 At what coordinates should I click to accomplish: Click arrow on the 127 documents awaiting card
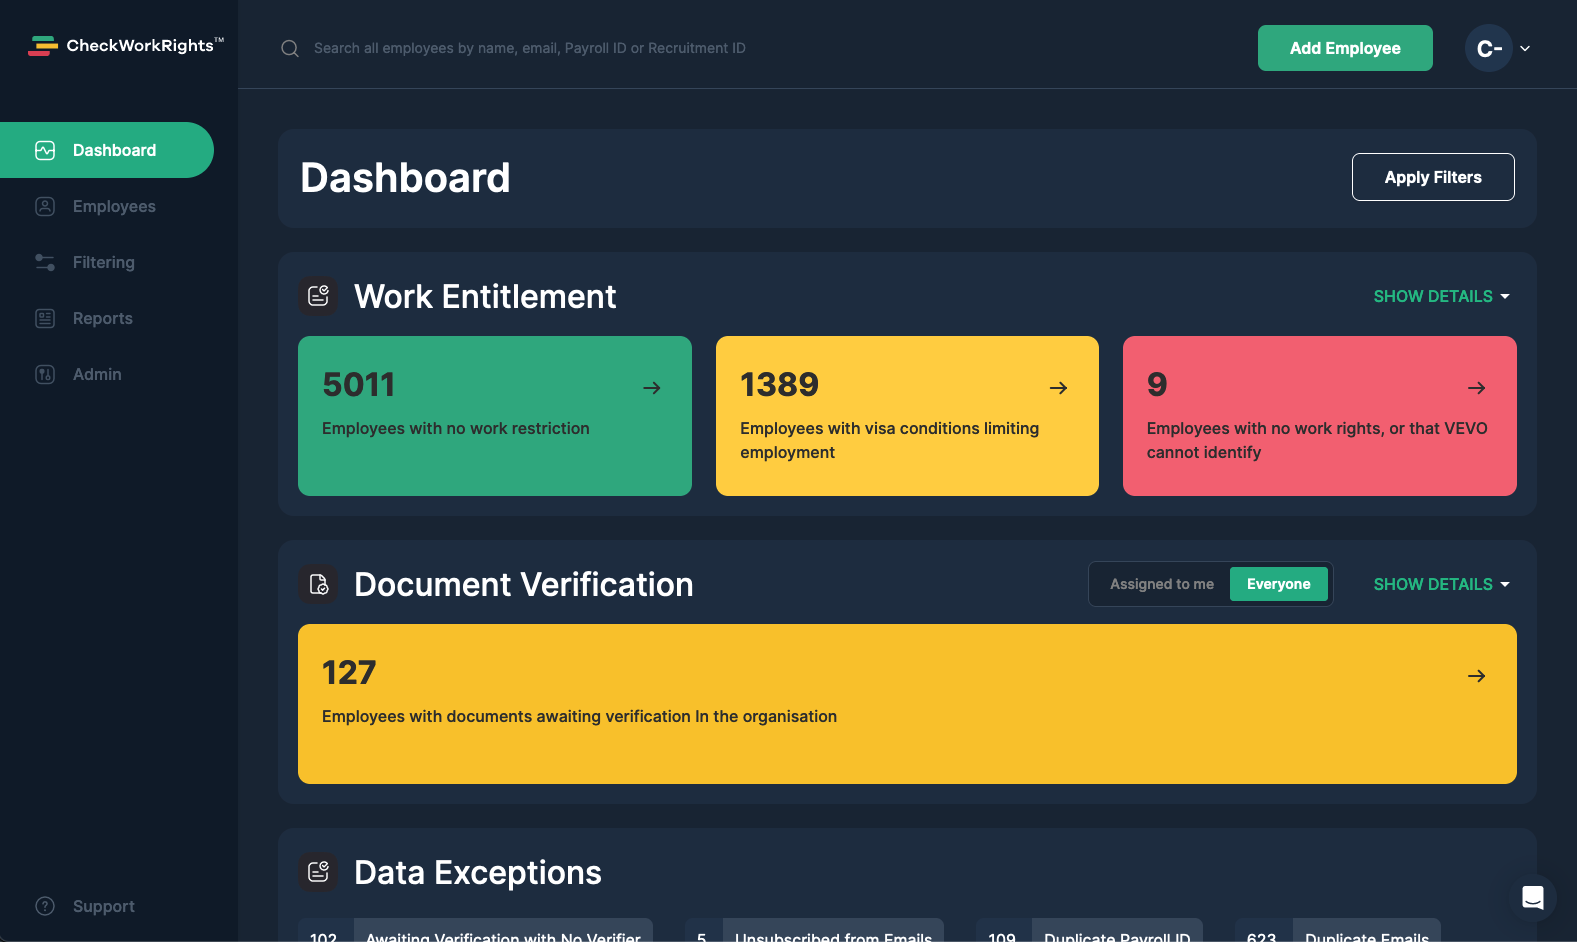[1476, 676]
